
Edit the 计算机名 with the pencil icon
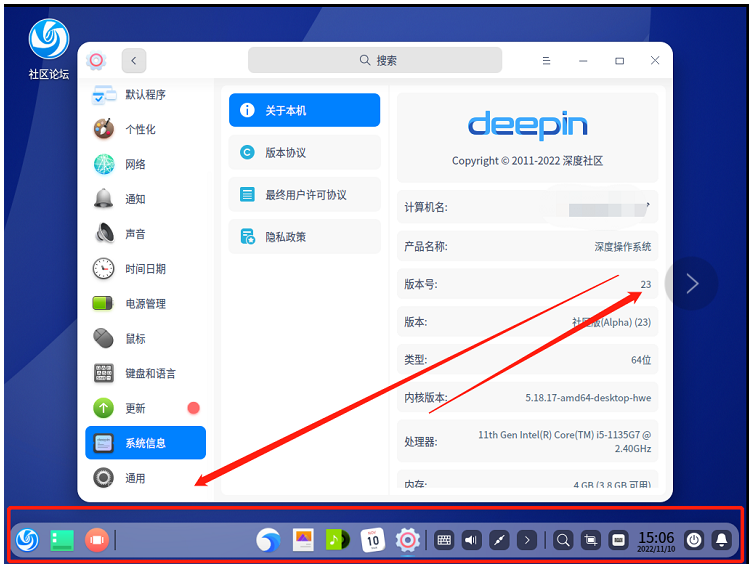click(x=648, y=205)
